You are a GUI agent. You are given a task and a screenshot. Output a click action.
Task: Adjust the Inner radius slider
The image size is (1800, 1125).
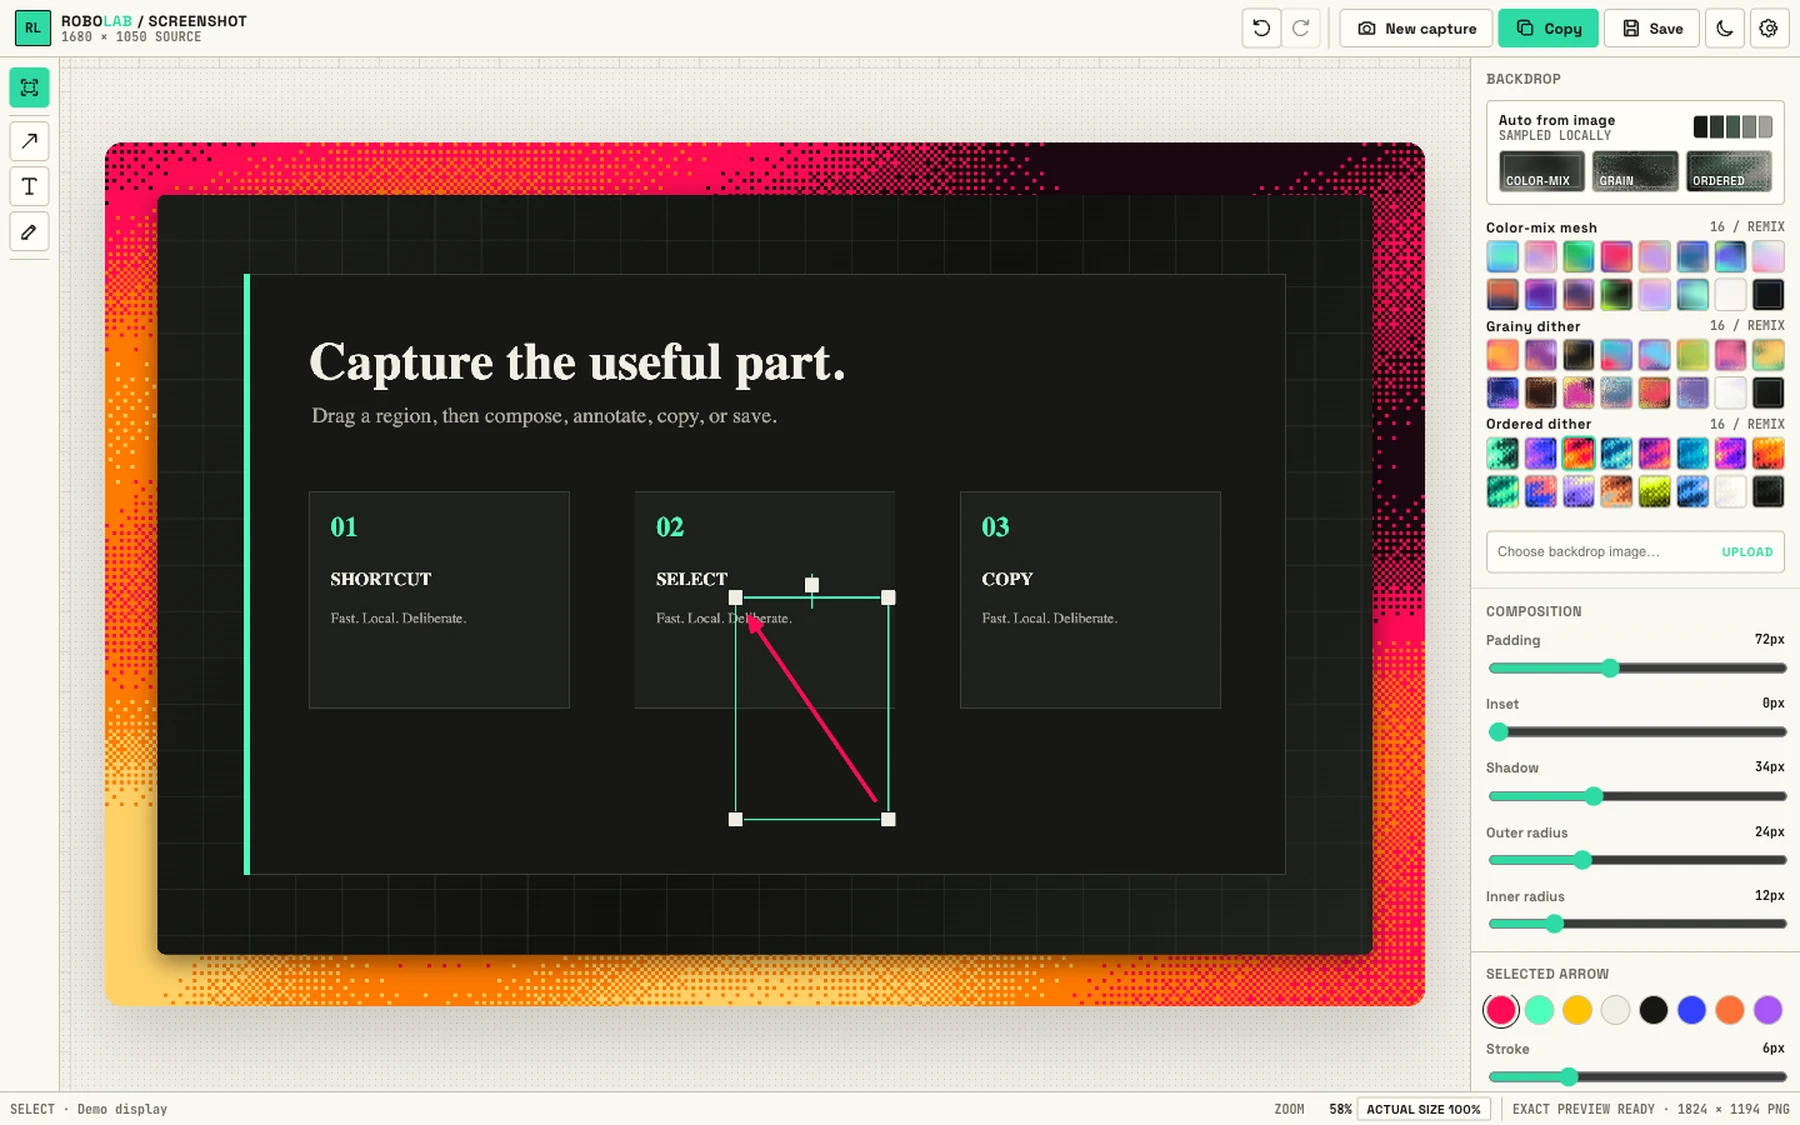click(x=1636, y=924)
